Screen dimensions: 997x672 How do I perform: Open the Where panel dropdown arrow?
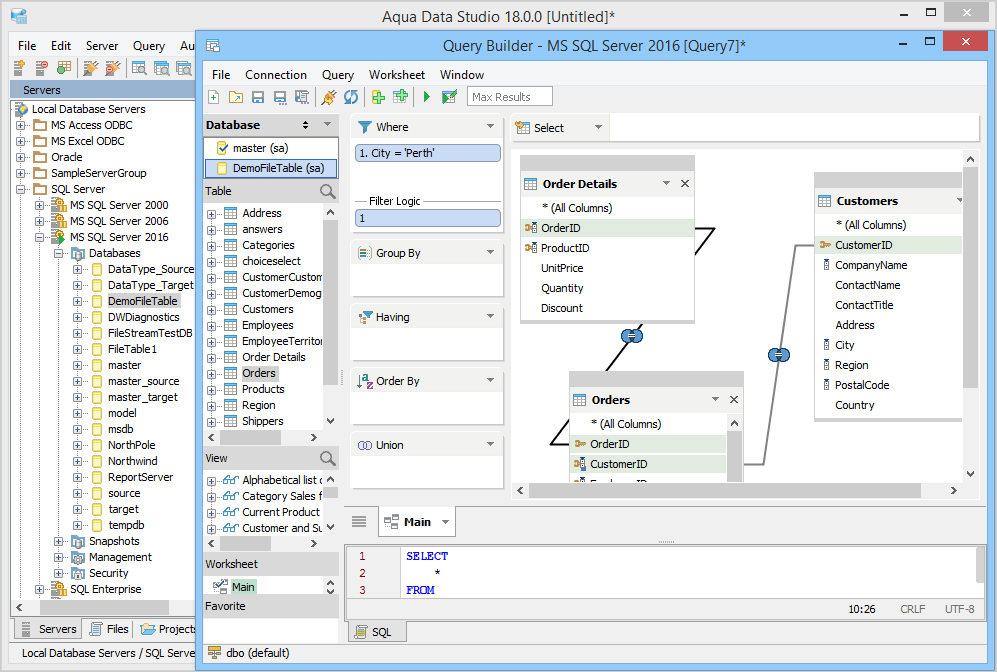click(x=490, y=127)
